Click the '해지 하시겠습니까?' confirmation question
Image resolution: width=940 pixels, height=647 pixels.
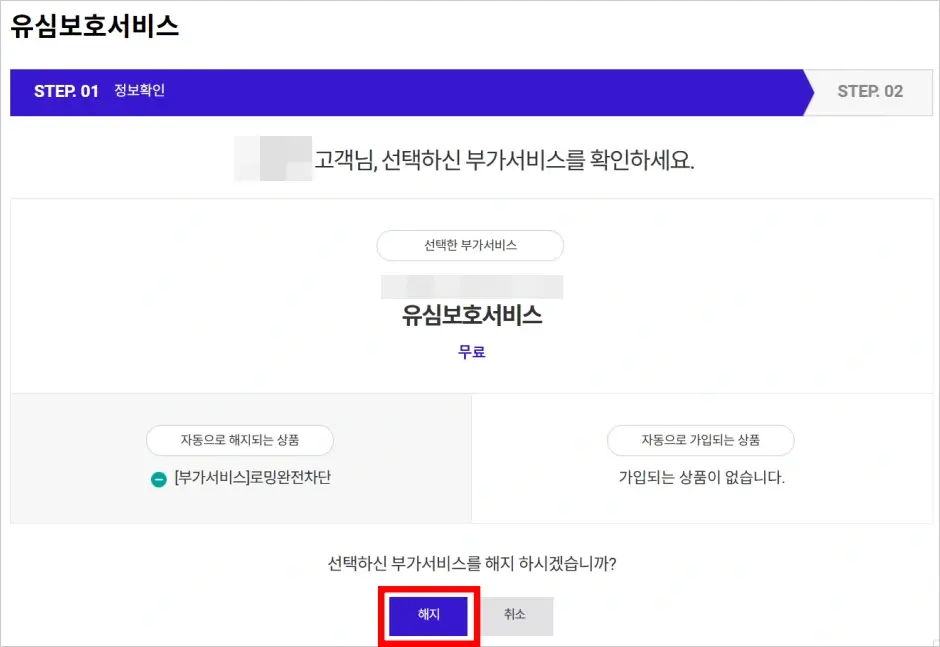472,564
